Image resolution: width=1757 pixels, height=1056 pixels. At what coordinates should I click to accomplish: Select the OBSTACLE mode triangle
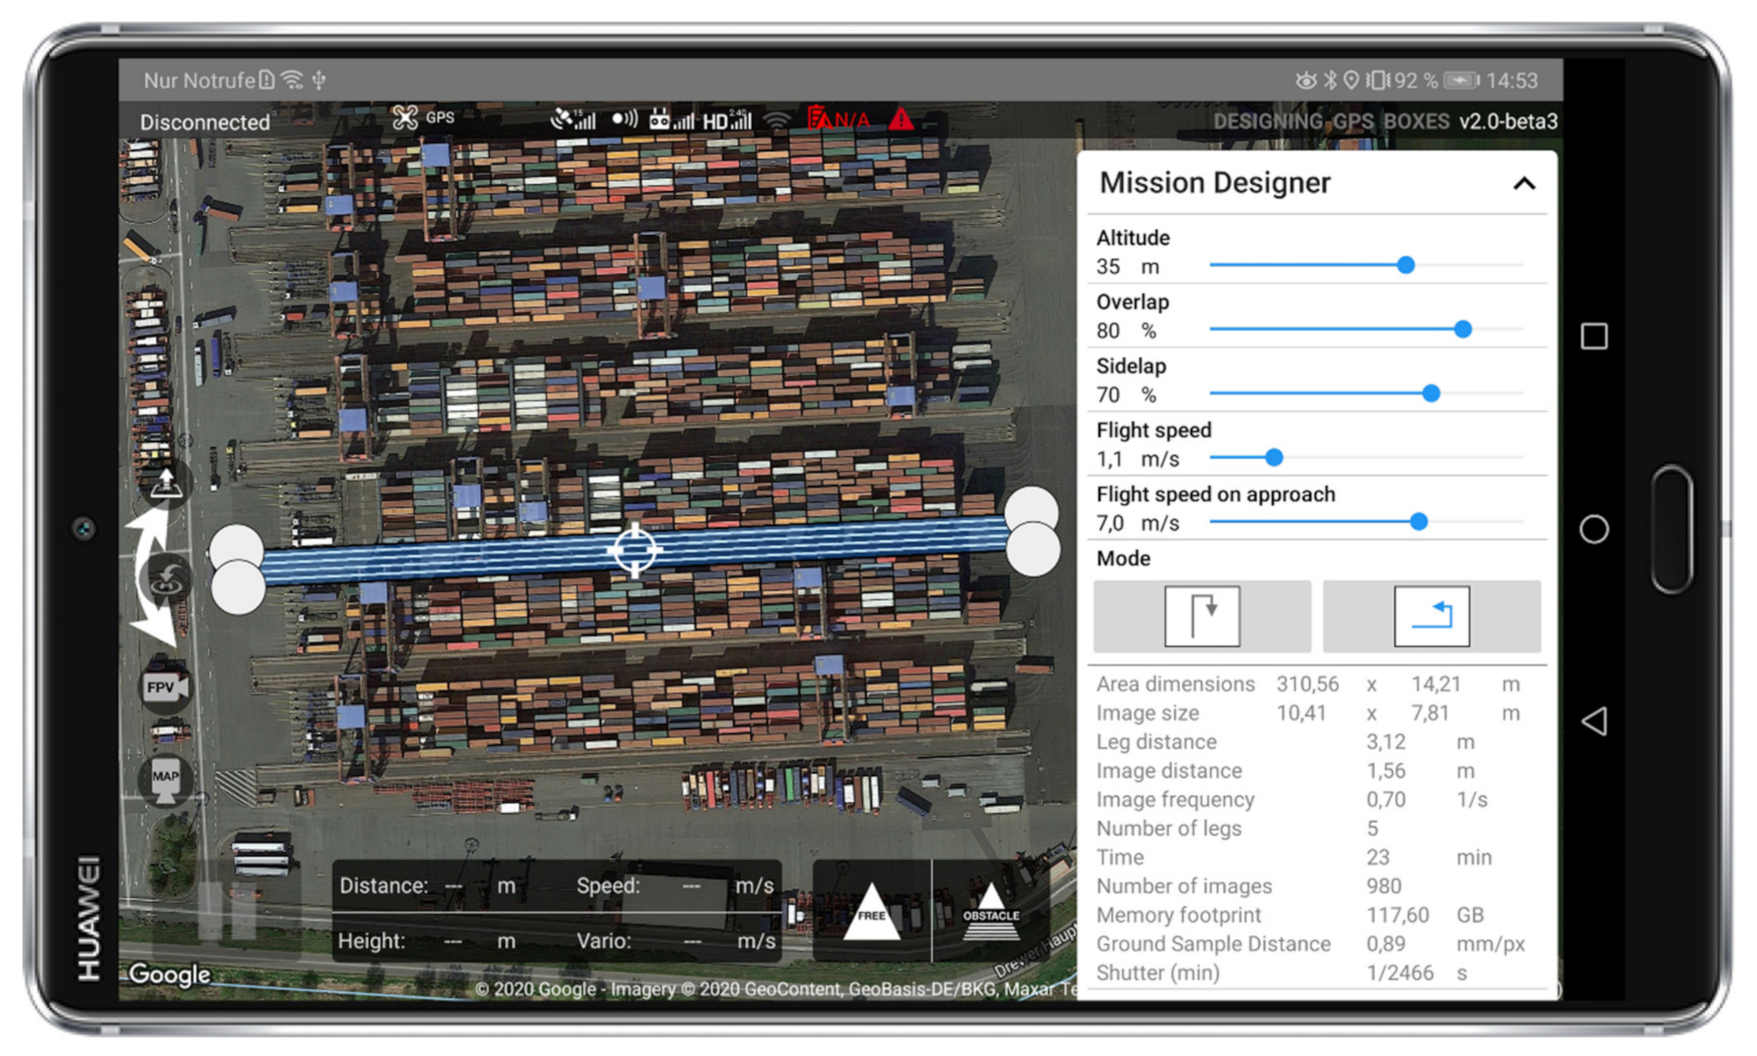coord(990,911)
